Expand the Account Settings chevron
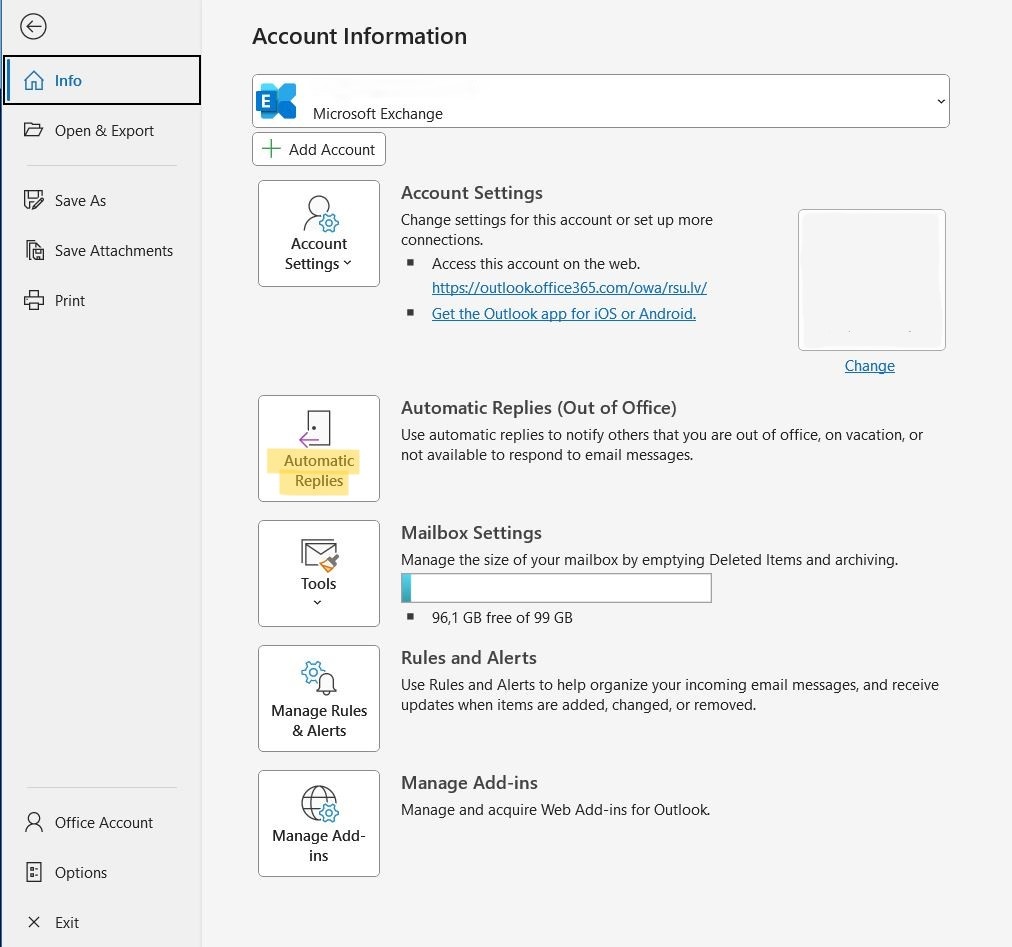This screenshot has height=947, width=1012. point(347,263)
